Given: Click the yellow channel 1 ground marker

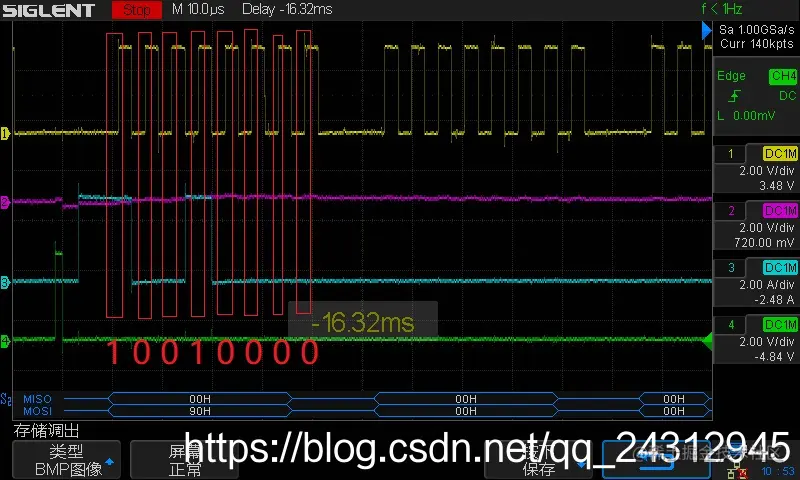Looking at the screenshot, I should [x=5, y=134].
